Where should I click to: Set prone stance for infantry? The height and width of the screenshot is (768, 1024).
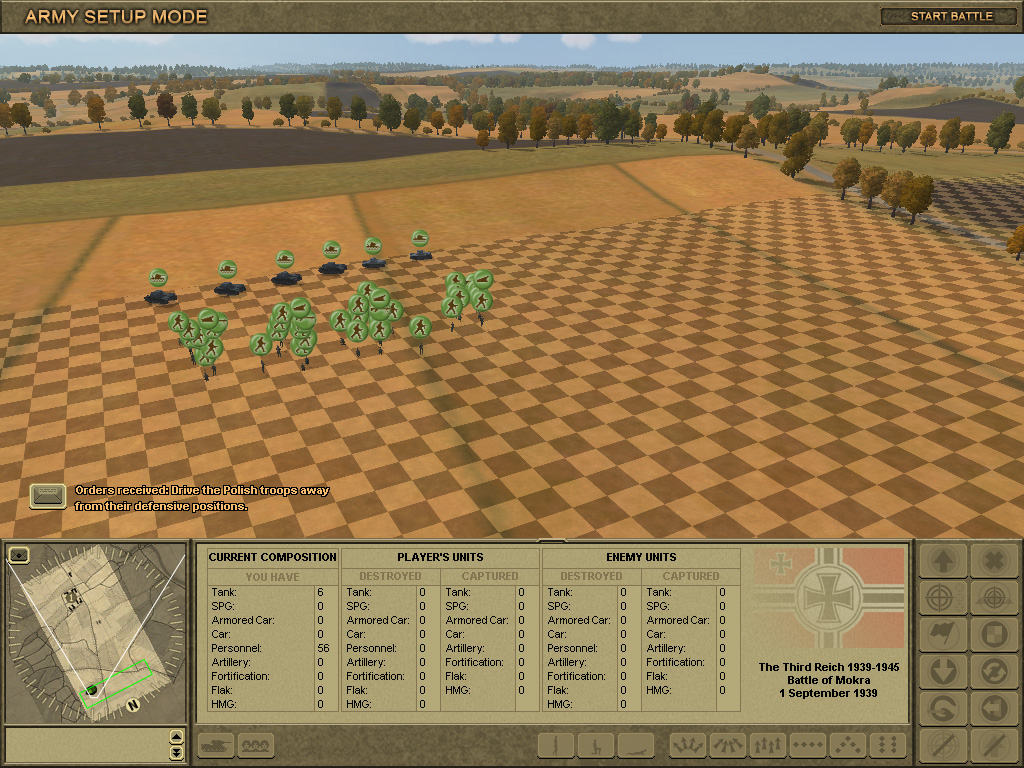point(635,745)
